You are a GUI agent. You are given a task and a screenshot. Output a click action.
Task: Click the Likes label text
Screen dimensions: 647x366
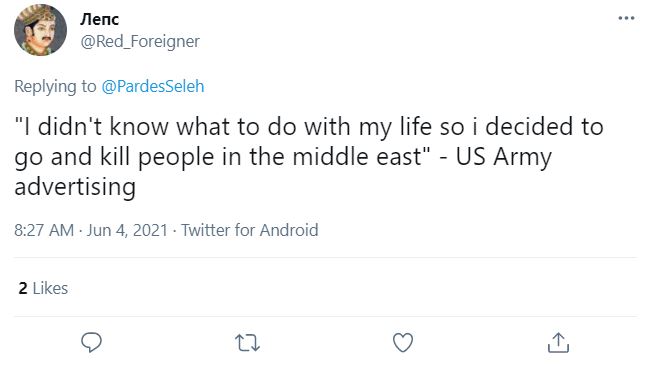pyautogui.click(x=50, y=288)
